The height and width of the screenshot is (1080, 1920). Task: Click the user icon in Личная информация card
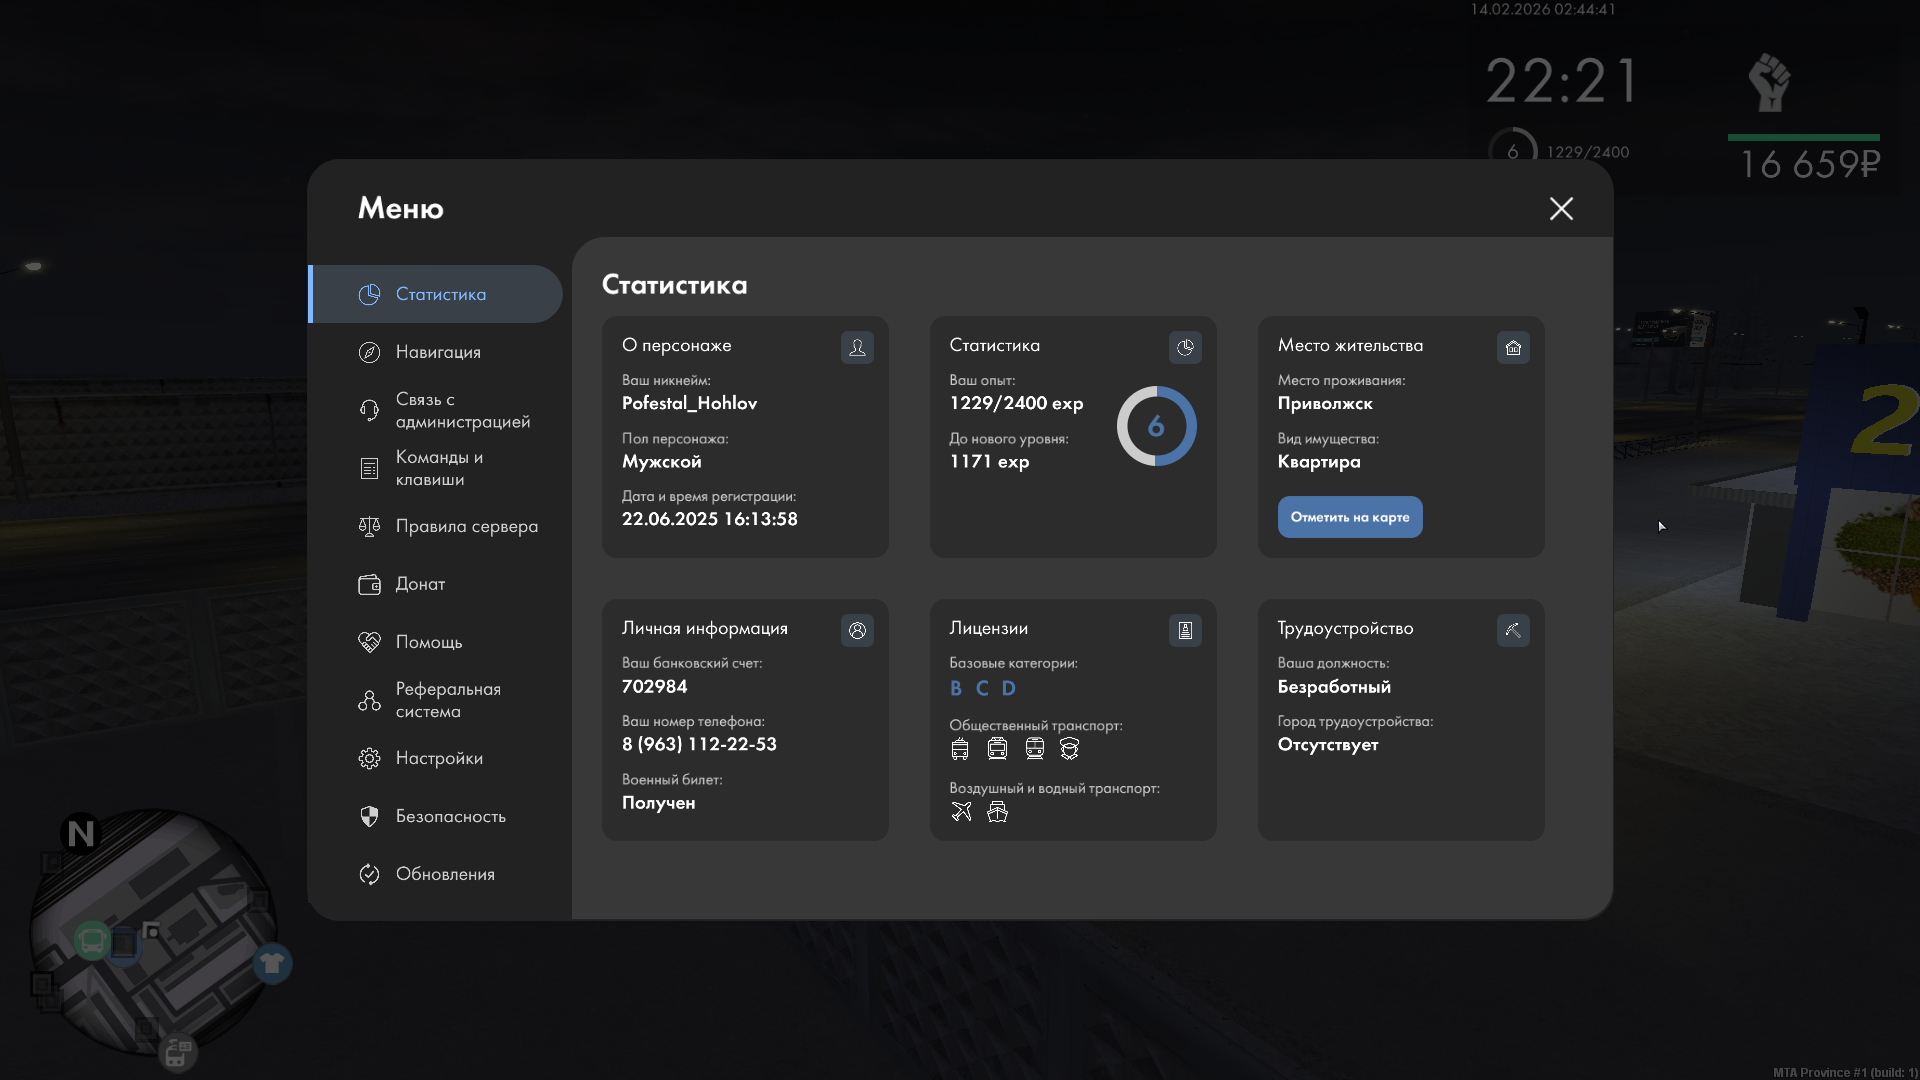(857, 630)
